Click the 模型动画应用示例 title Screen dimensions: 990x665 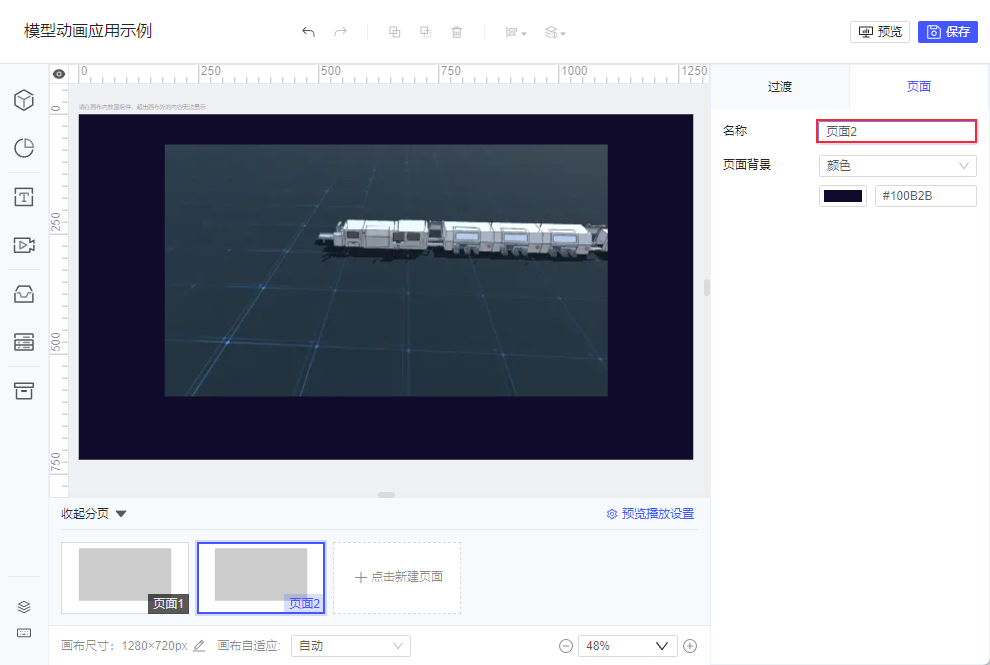88,31
